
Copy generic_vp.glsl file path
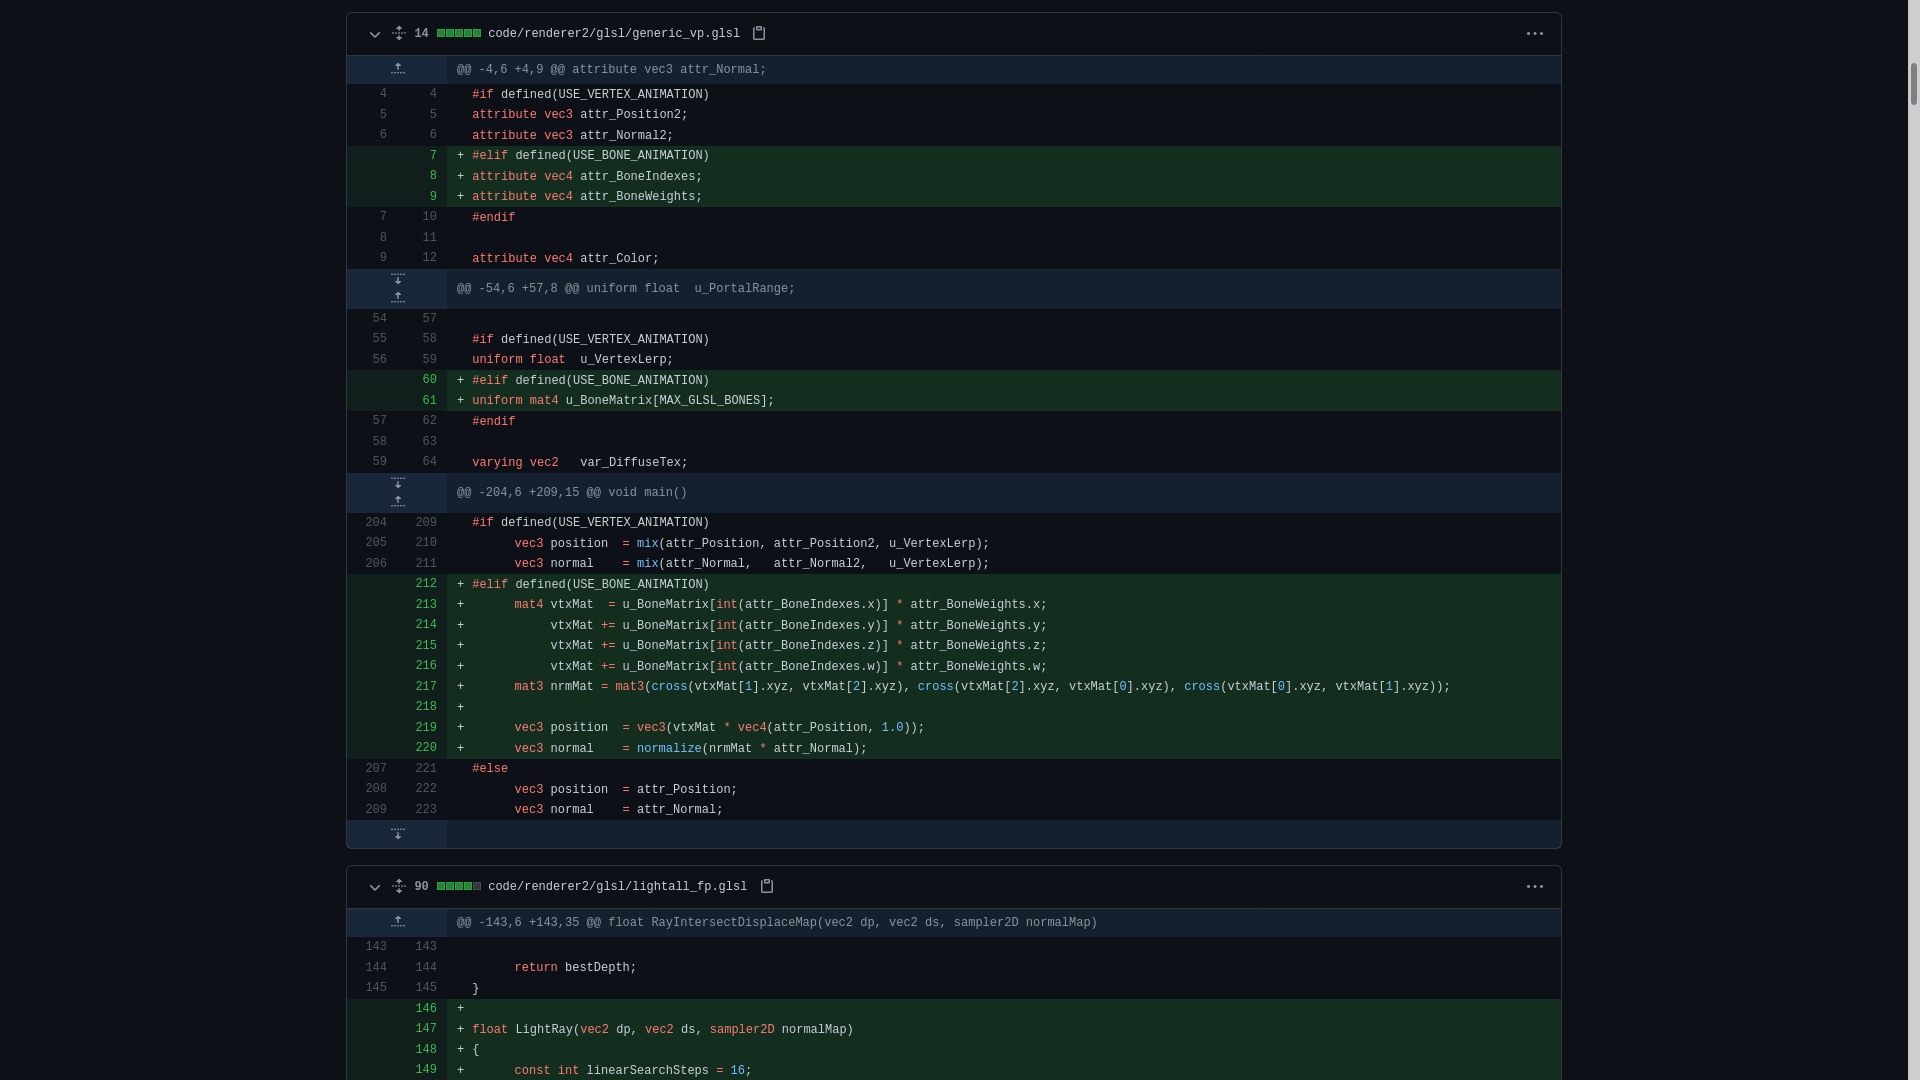point(759,34)
